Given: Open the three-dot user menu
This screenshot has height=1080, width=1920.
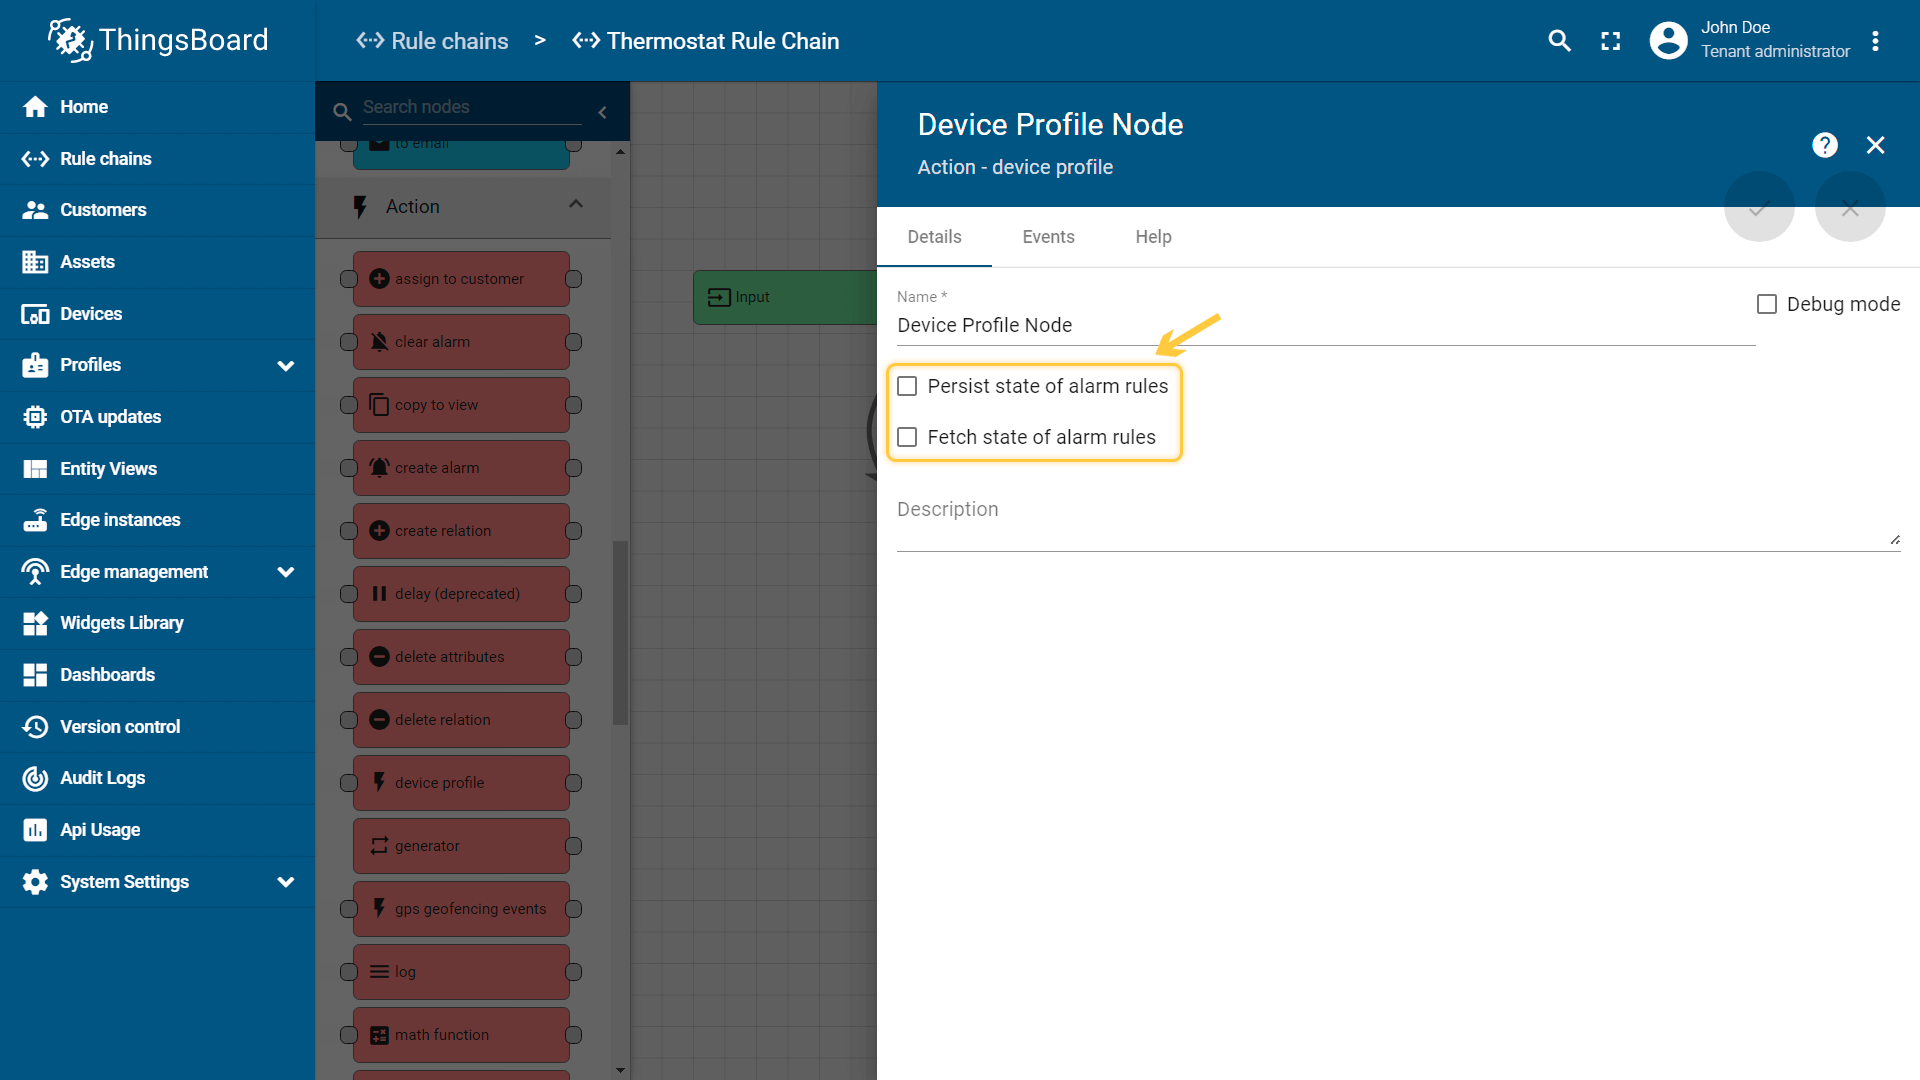Looking at the screenshot, I should (x=1875, y=41).
